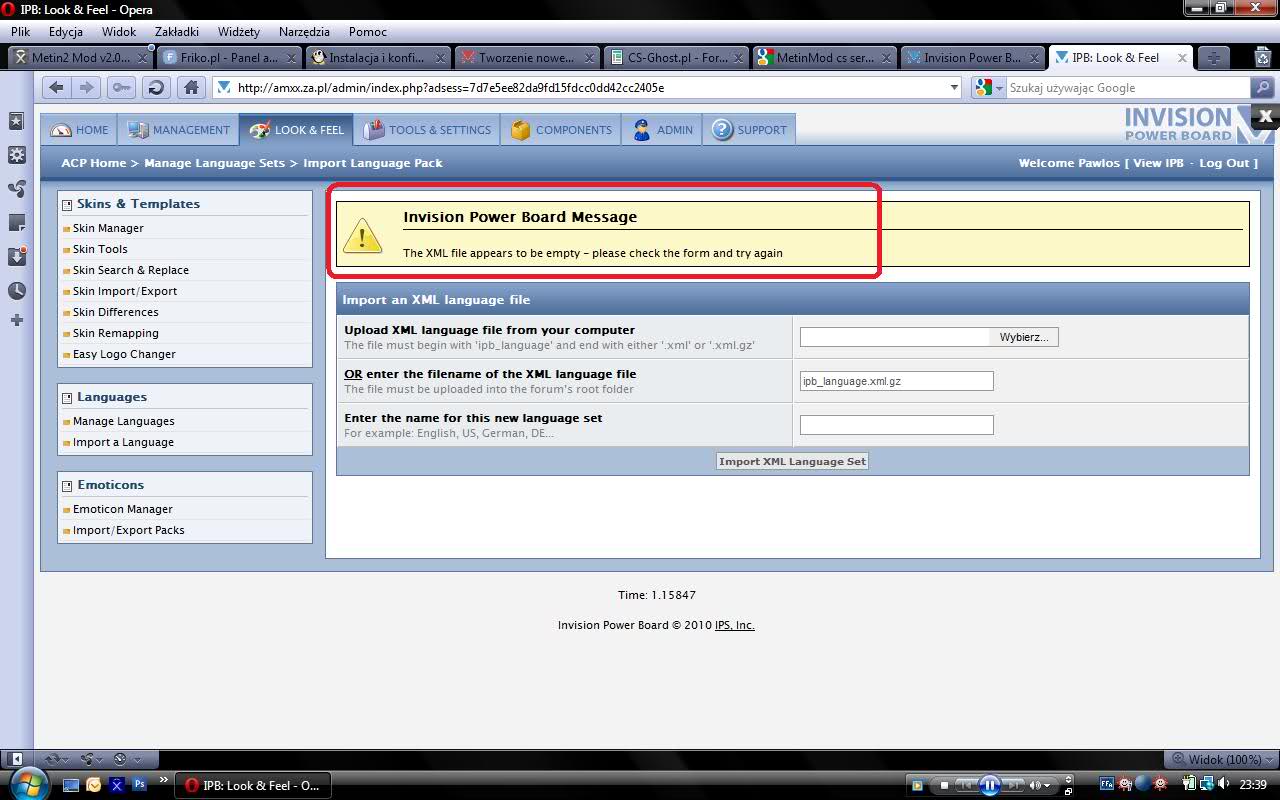Open the Opera Turbo status bar menu
1280x800 pixels.
point(126,759)
